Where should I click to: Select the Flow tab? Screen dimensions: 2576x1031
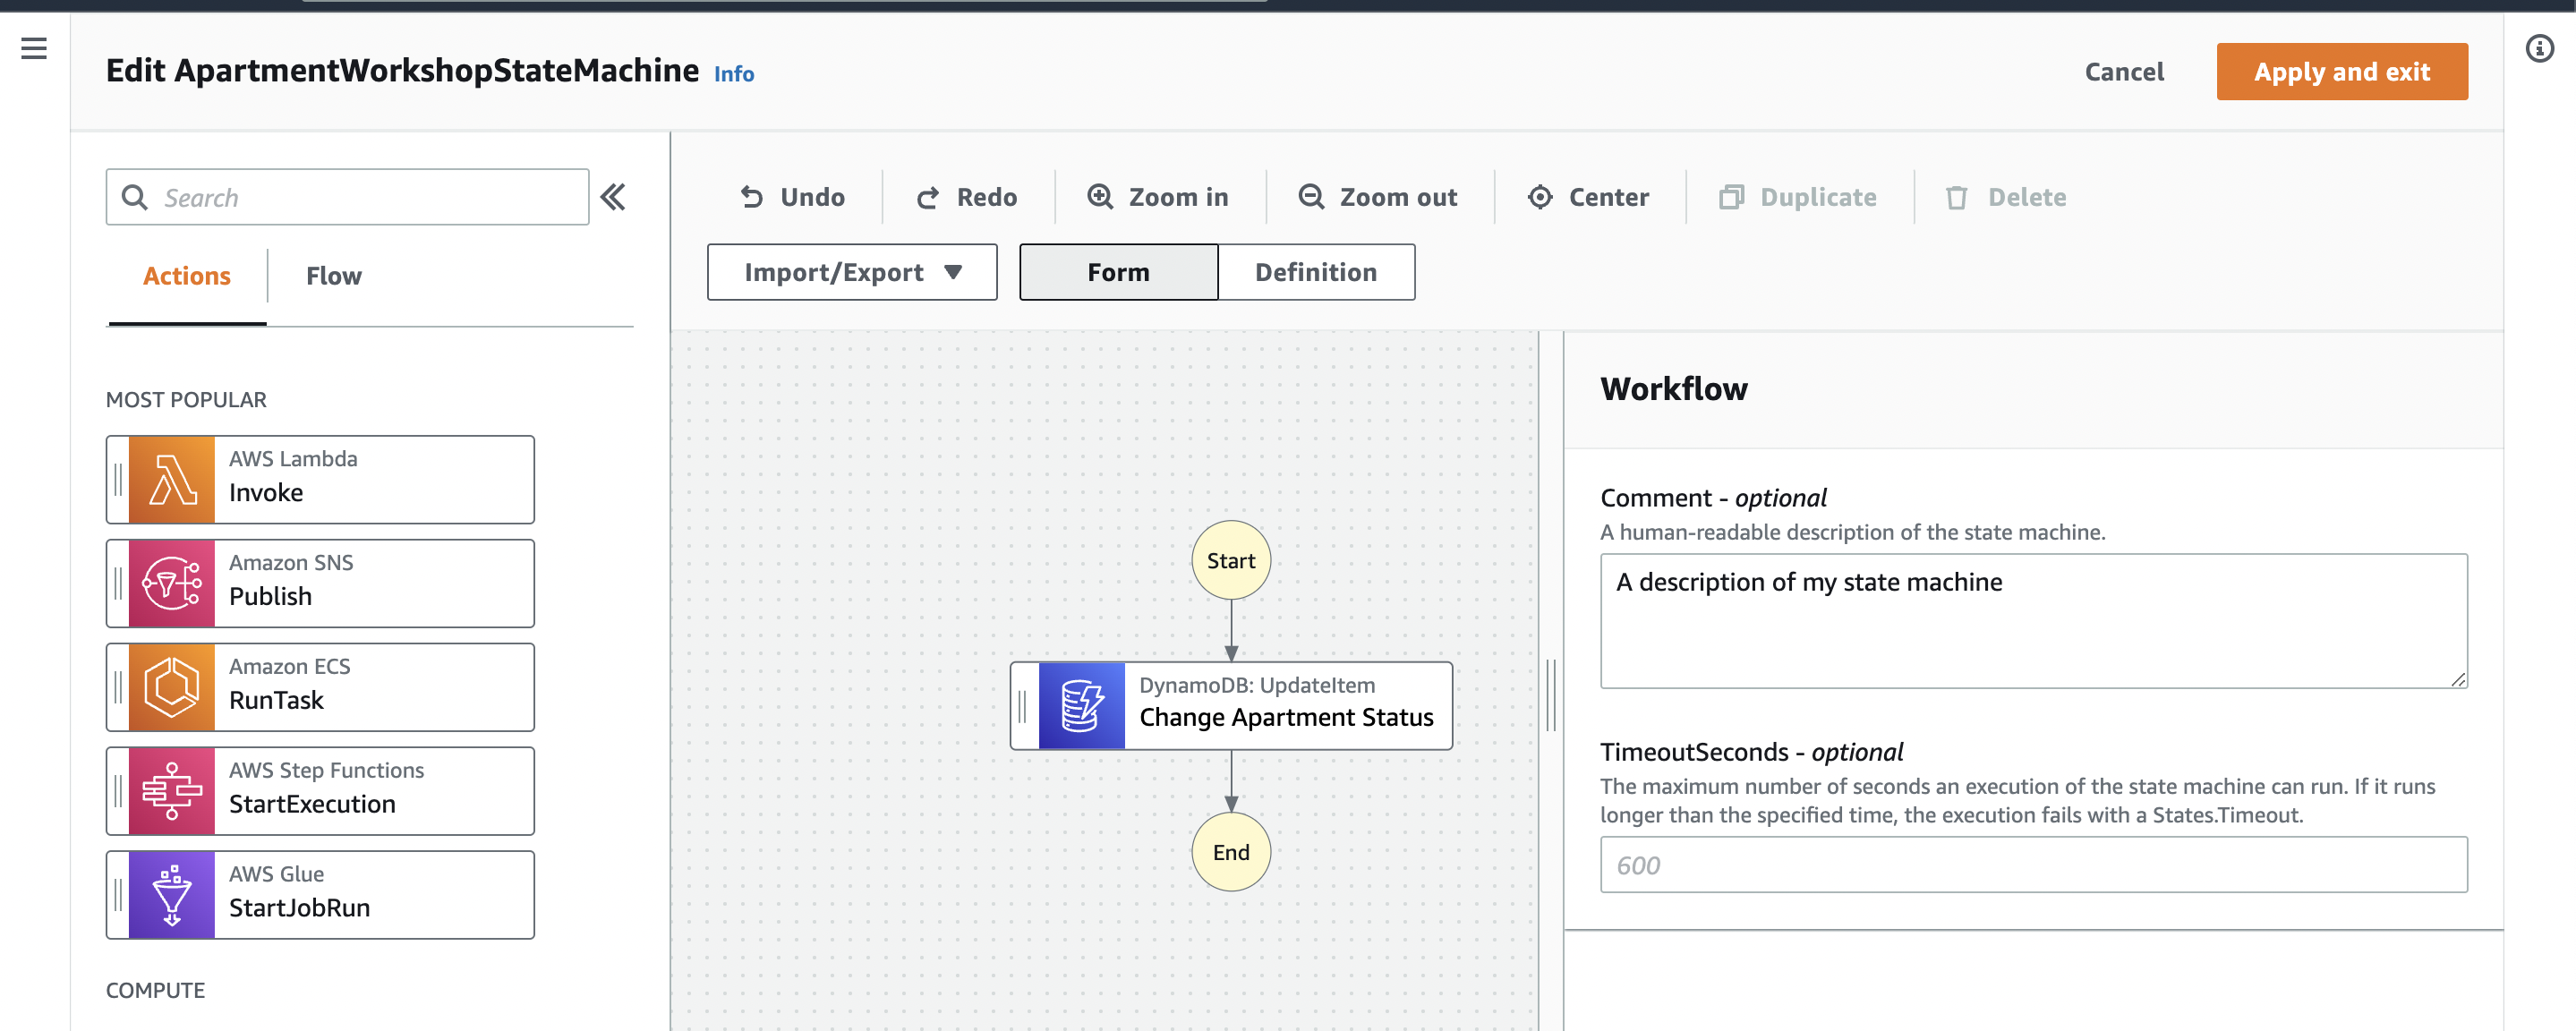pos(334,276)
